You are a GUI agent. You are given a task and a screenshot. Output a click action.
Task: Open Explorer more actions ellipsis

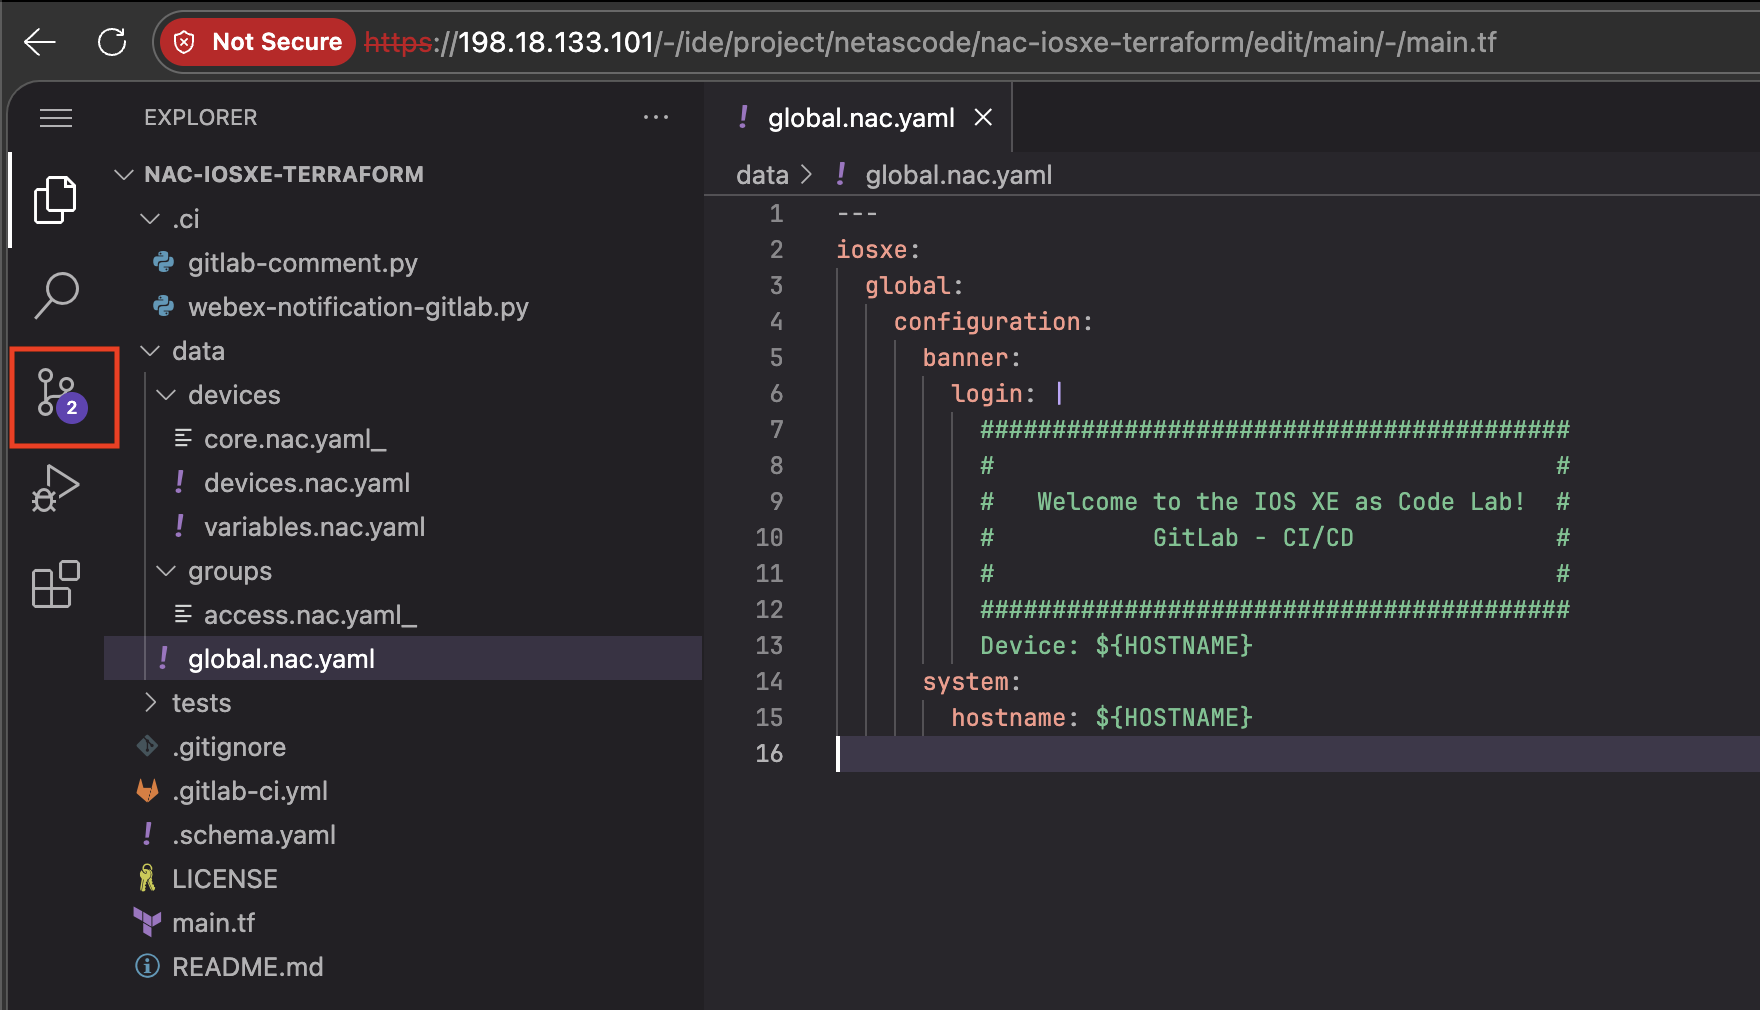(656, 117)
